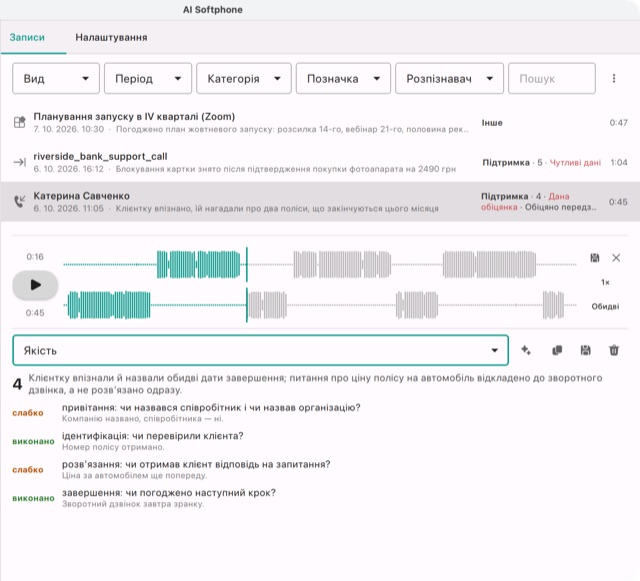Click the завершення criterion line

(169, 492)
